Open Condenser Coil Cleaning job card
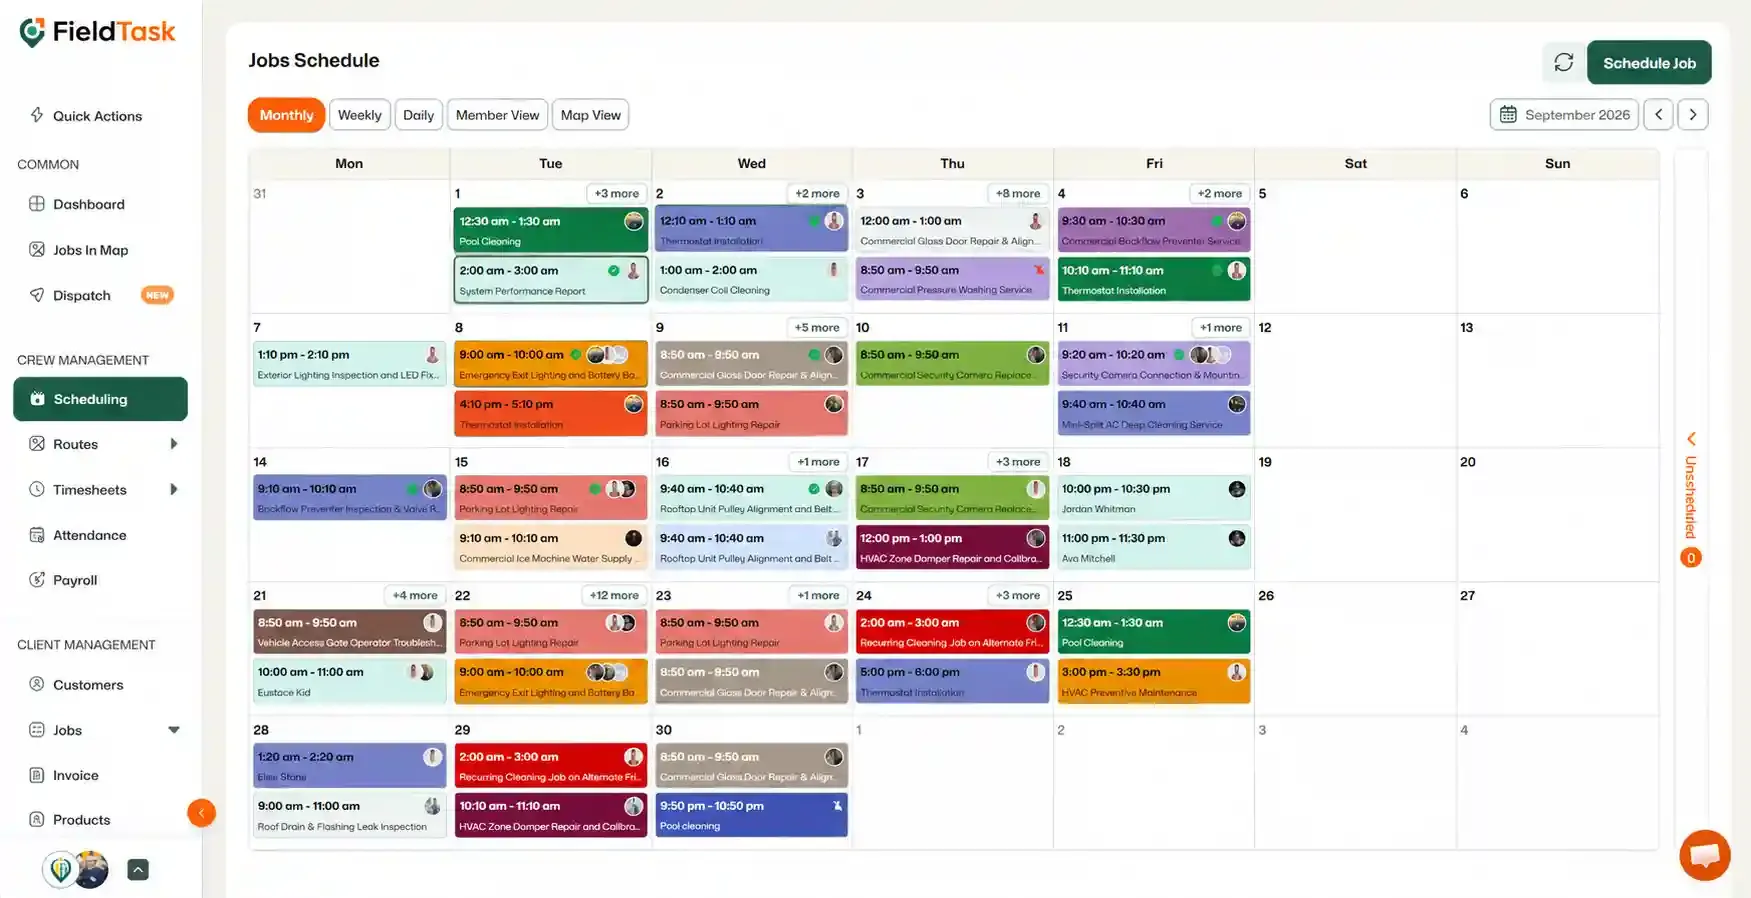The height and width of the screenshot is (898, 1751). click(751, 280)
